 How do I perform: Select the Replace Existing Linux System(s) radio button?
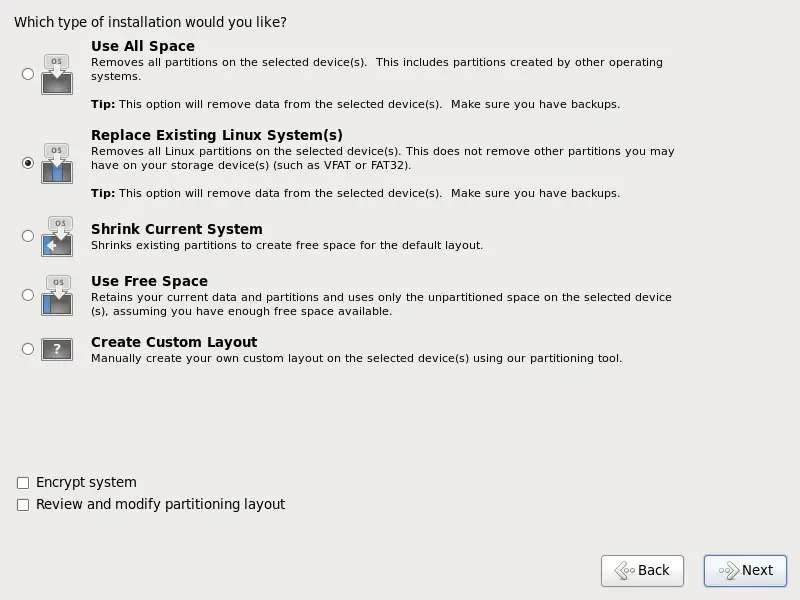[x=28, y=163]
